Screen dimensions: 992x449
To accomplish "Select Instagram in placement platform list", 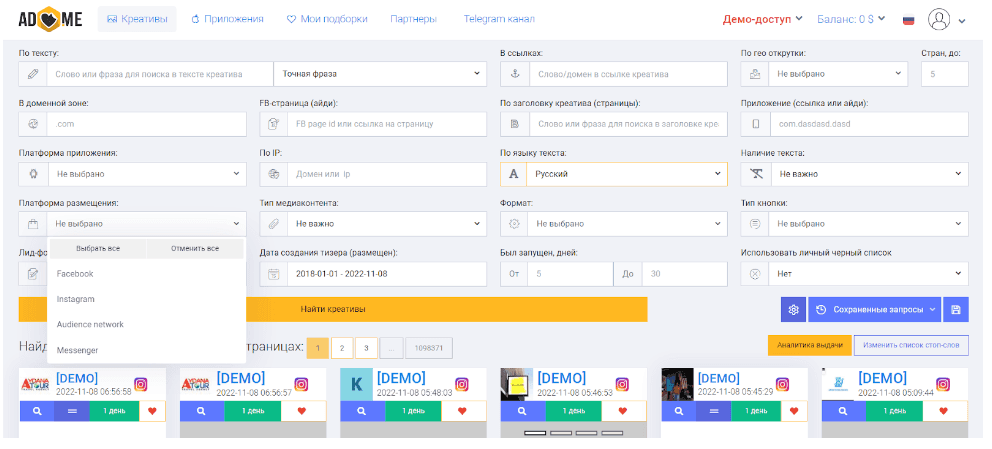I will 75,299.
